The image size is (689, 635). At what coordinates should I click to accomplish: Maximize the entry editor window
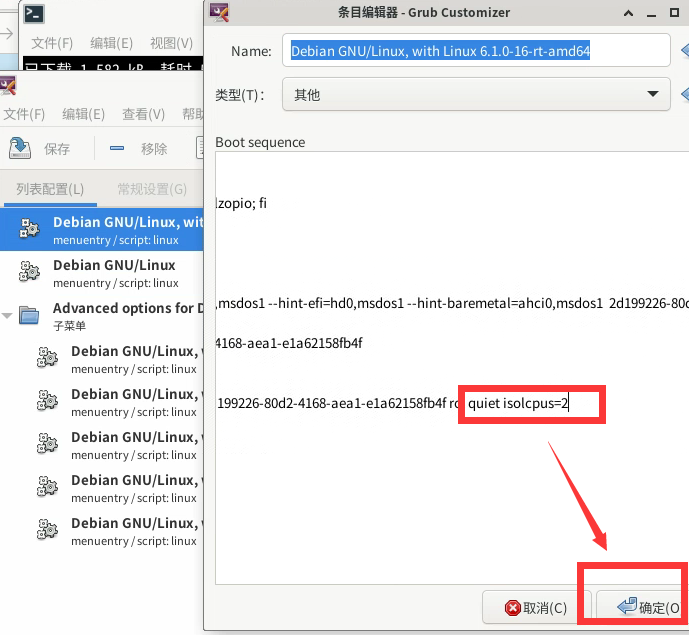674,13
